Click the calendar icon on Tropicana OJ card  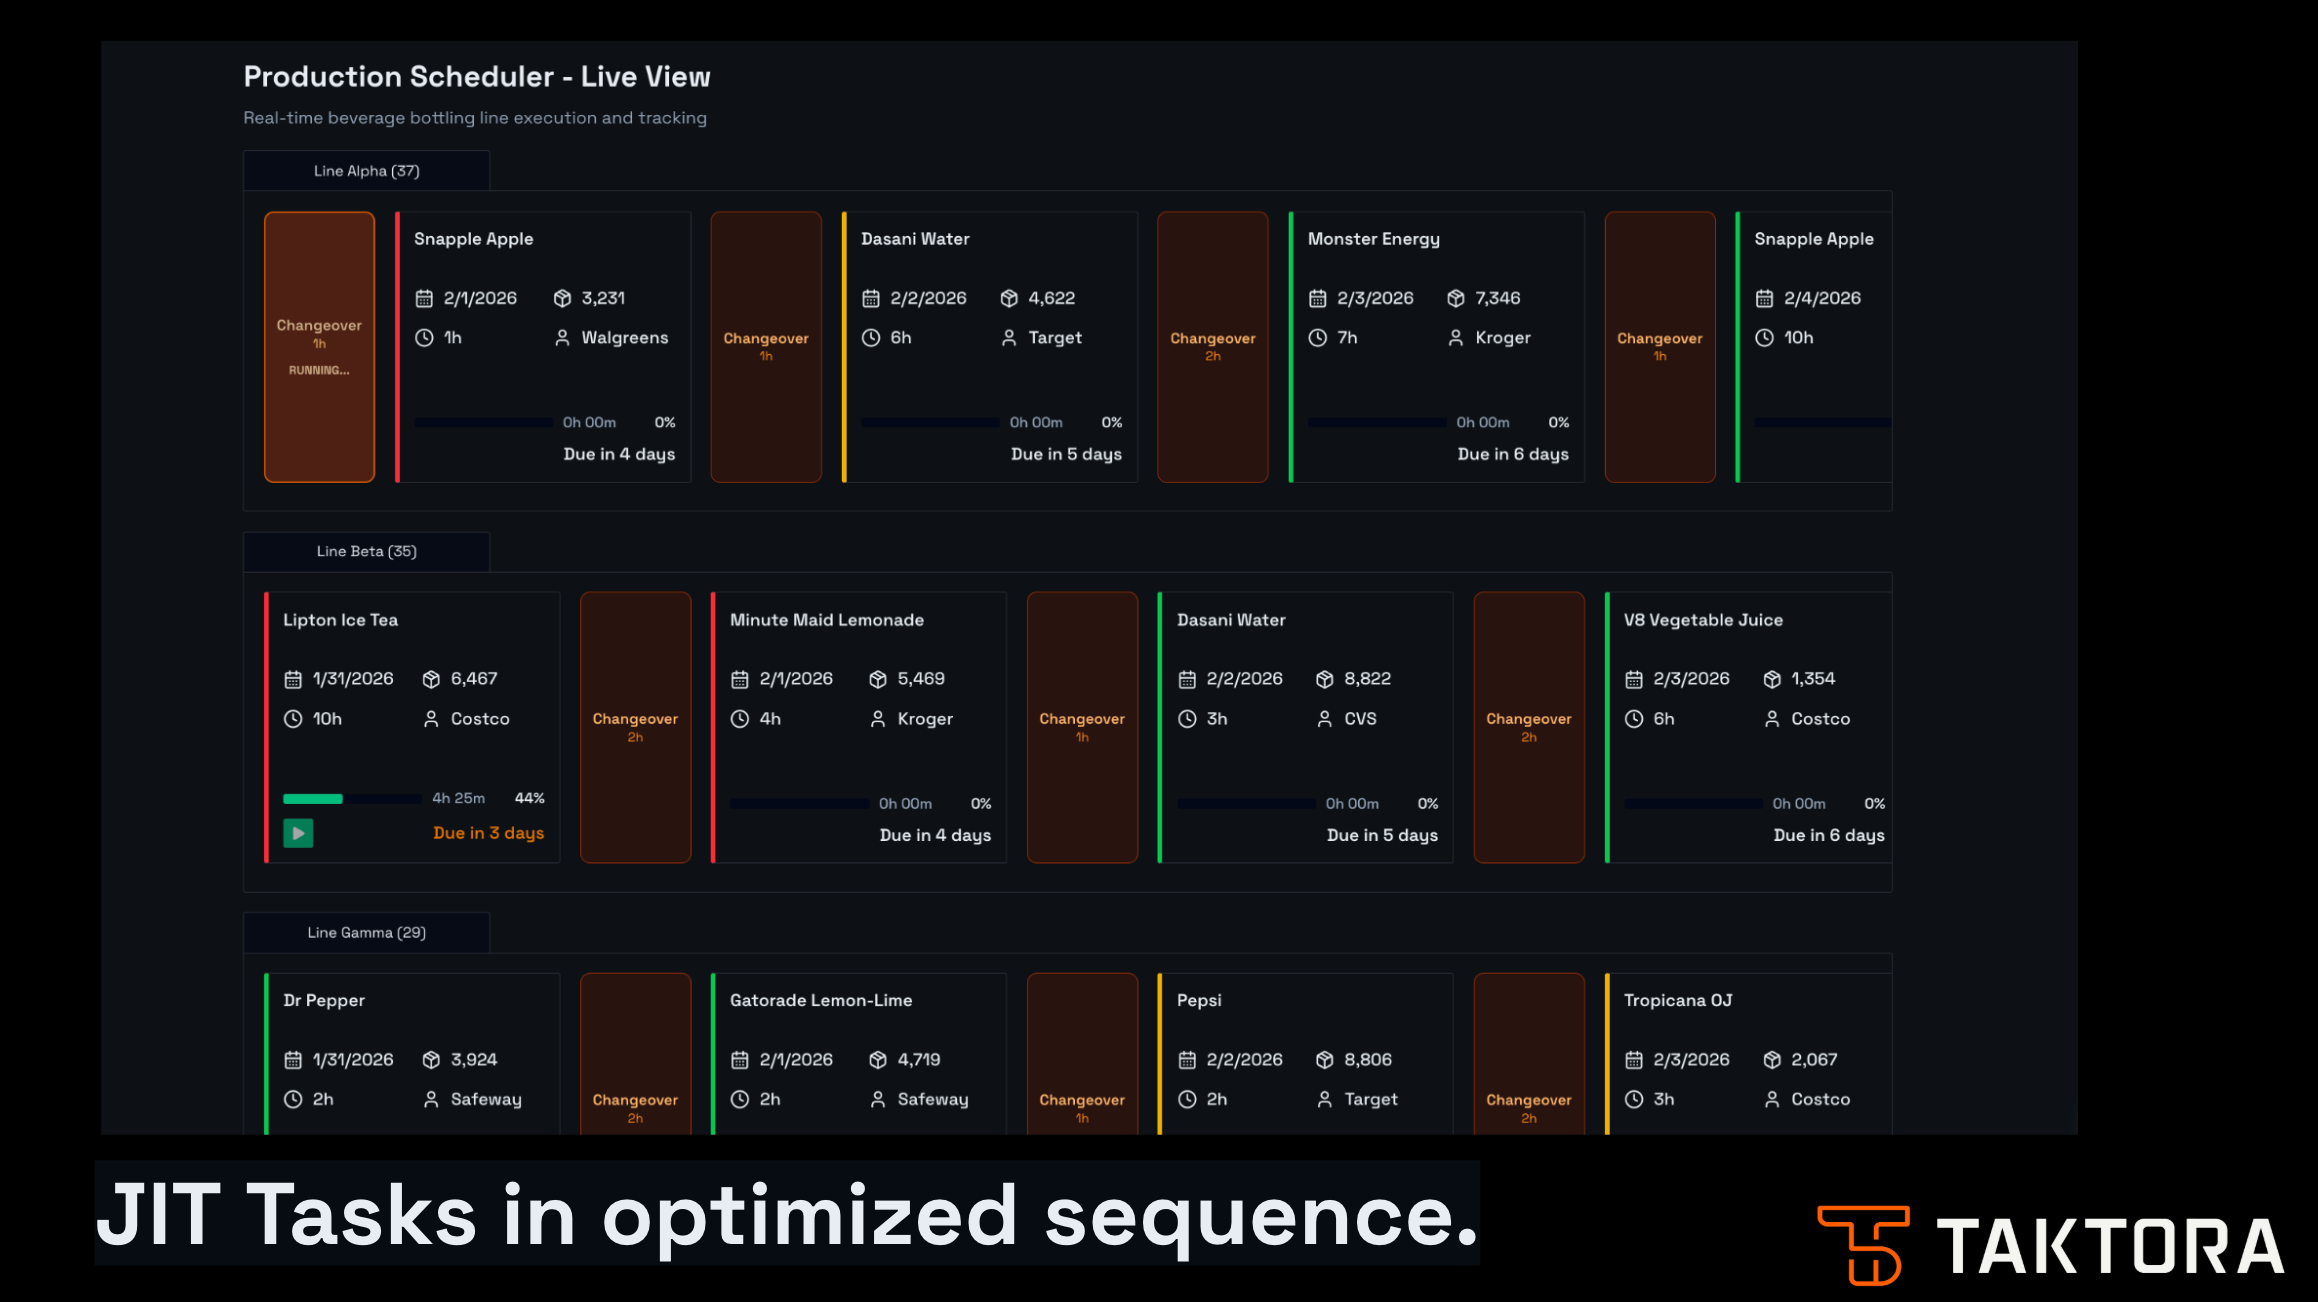point(1634,1059)
